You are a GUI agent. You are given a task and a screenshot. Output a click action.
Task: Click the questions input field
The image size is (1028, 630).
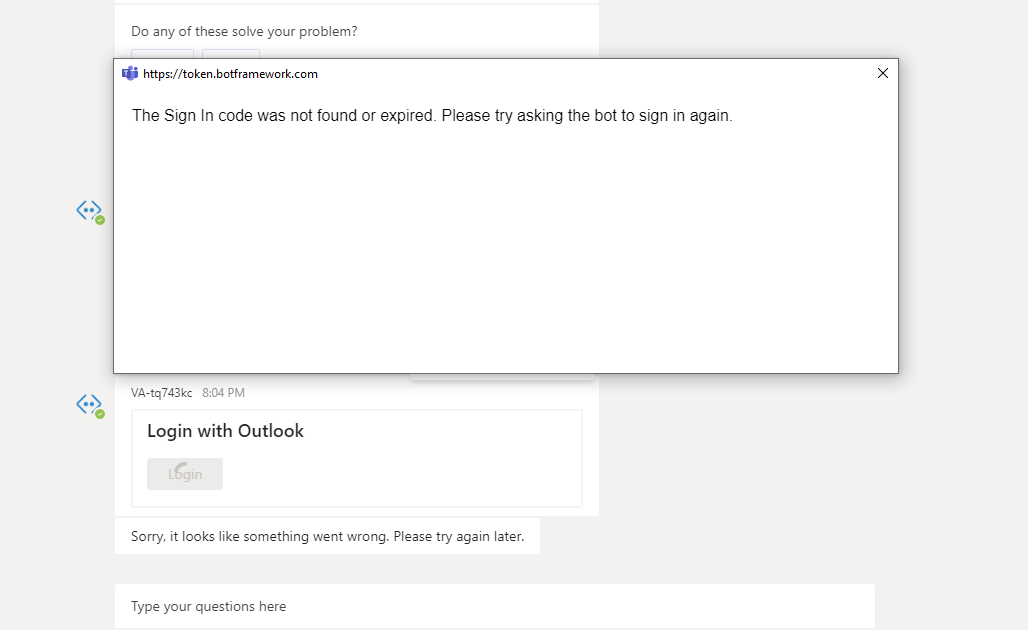pos(494,606)
